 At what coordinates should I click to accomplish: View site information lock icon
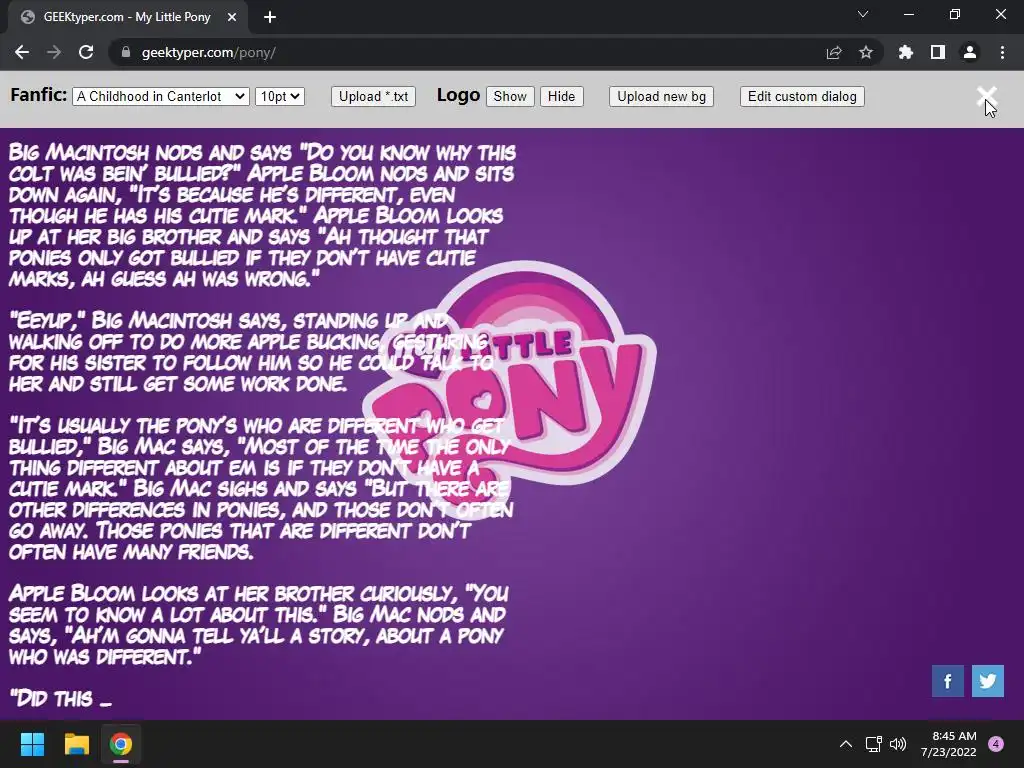[x=126, y=52]
